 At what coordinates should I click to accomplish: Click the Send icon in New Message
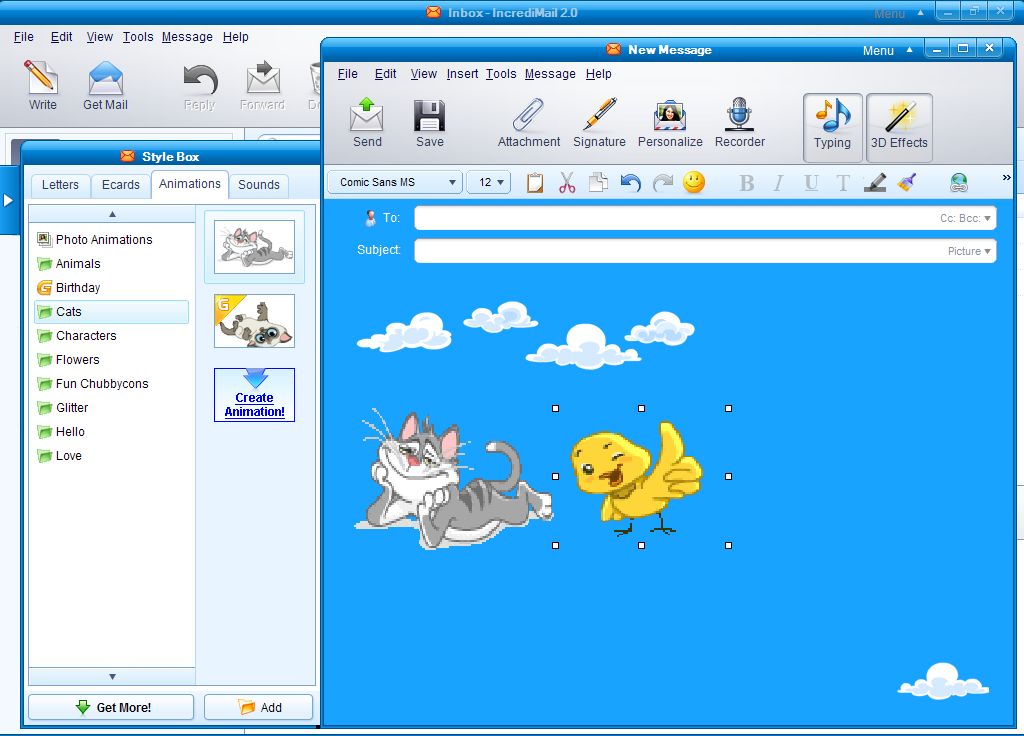coord(367,123)
